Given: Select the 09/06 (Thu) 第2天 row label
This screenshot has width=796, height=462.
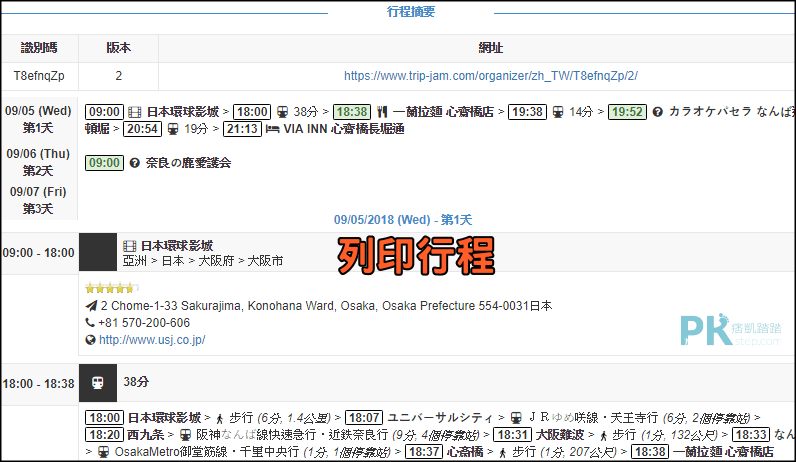Looking at the screenshot, I should (x=38, y=162).
